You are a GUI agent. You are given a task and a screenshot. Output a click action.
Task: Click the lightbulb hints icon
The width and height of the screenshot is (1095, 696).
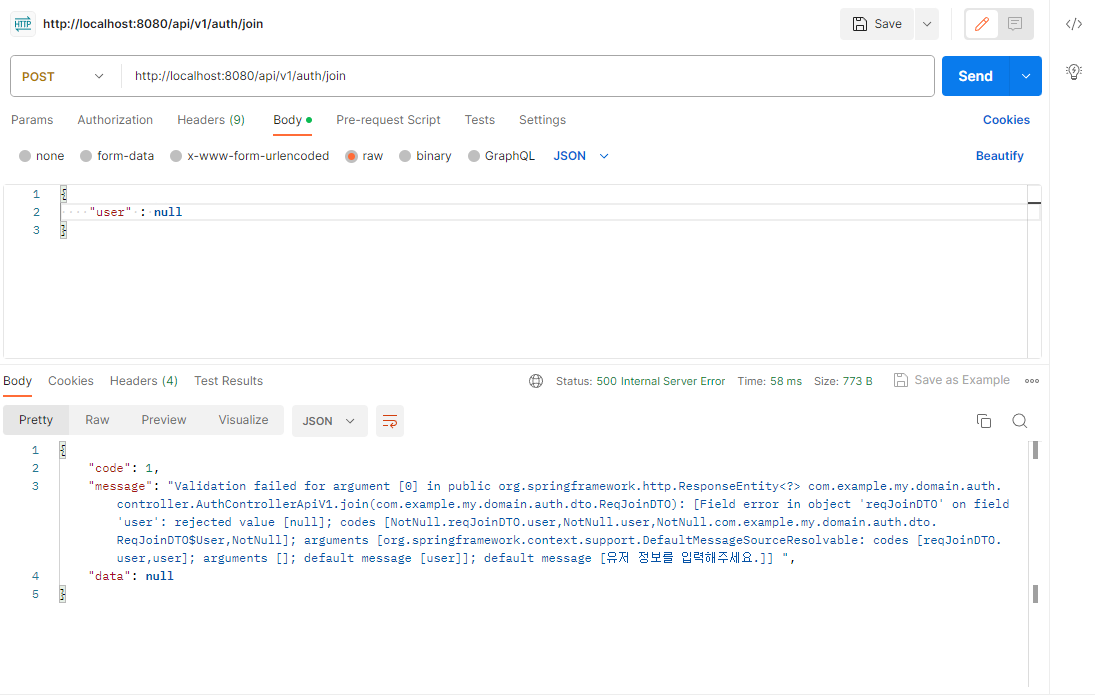click(1074, 71)
